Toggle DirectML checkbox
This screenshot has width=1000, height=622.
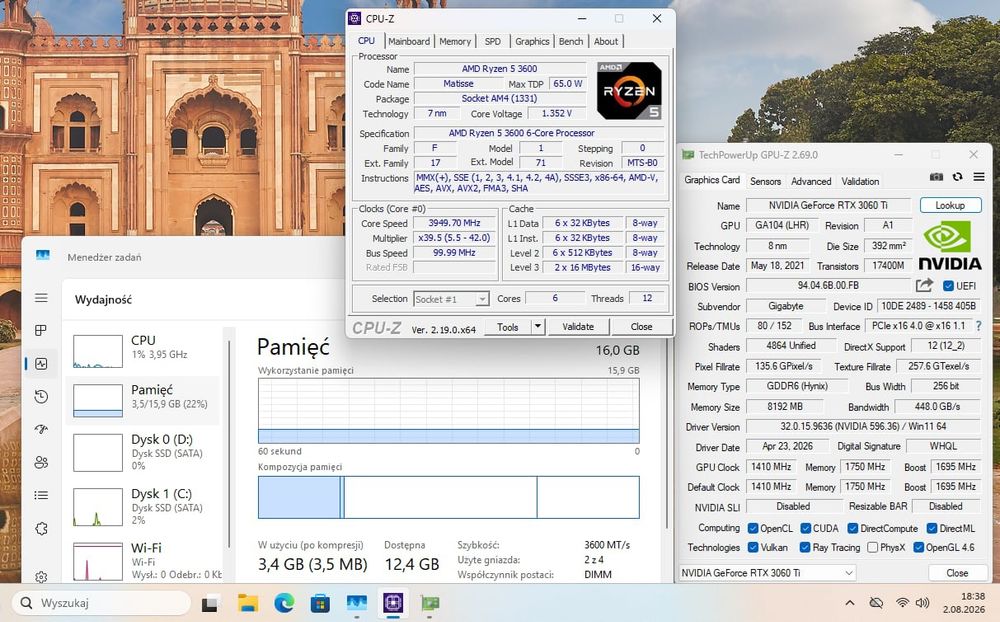coord(932,528)
